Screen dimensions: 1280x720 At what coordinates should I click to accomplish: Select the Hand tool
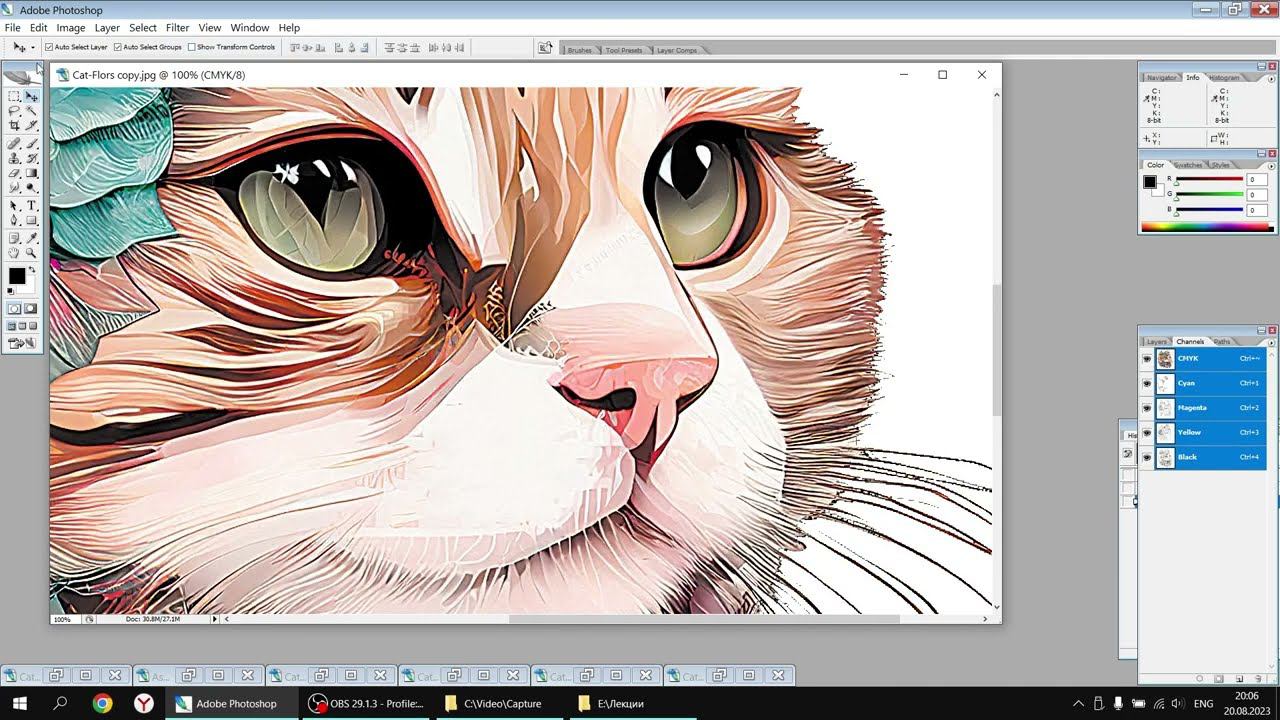point(14,253)
